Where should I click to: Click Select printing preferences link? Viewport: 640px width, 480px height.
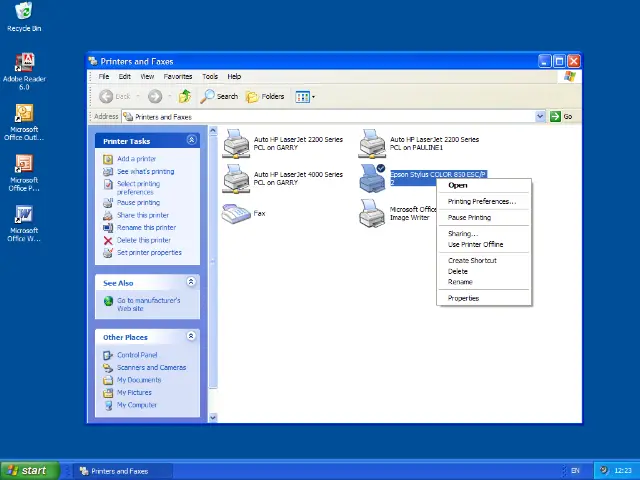tap(138, 188)
